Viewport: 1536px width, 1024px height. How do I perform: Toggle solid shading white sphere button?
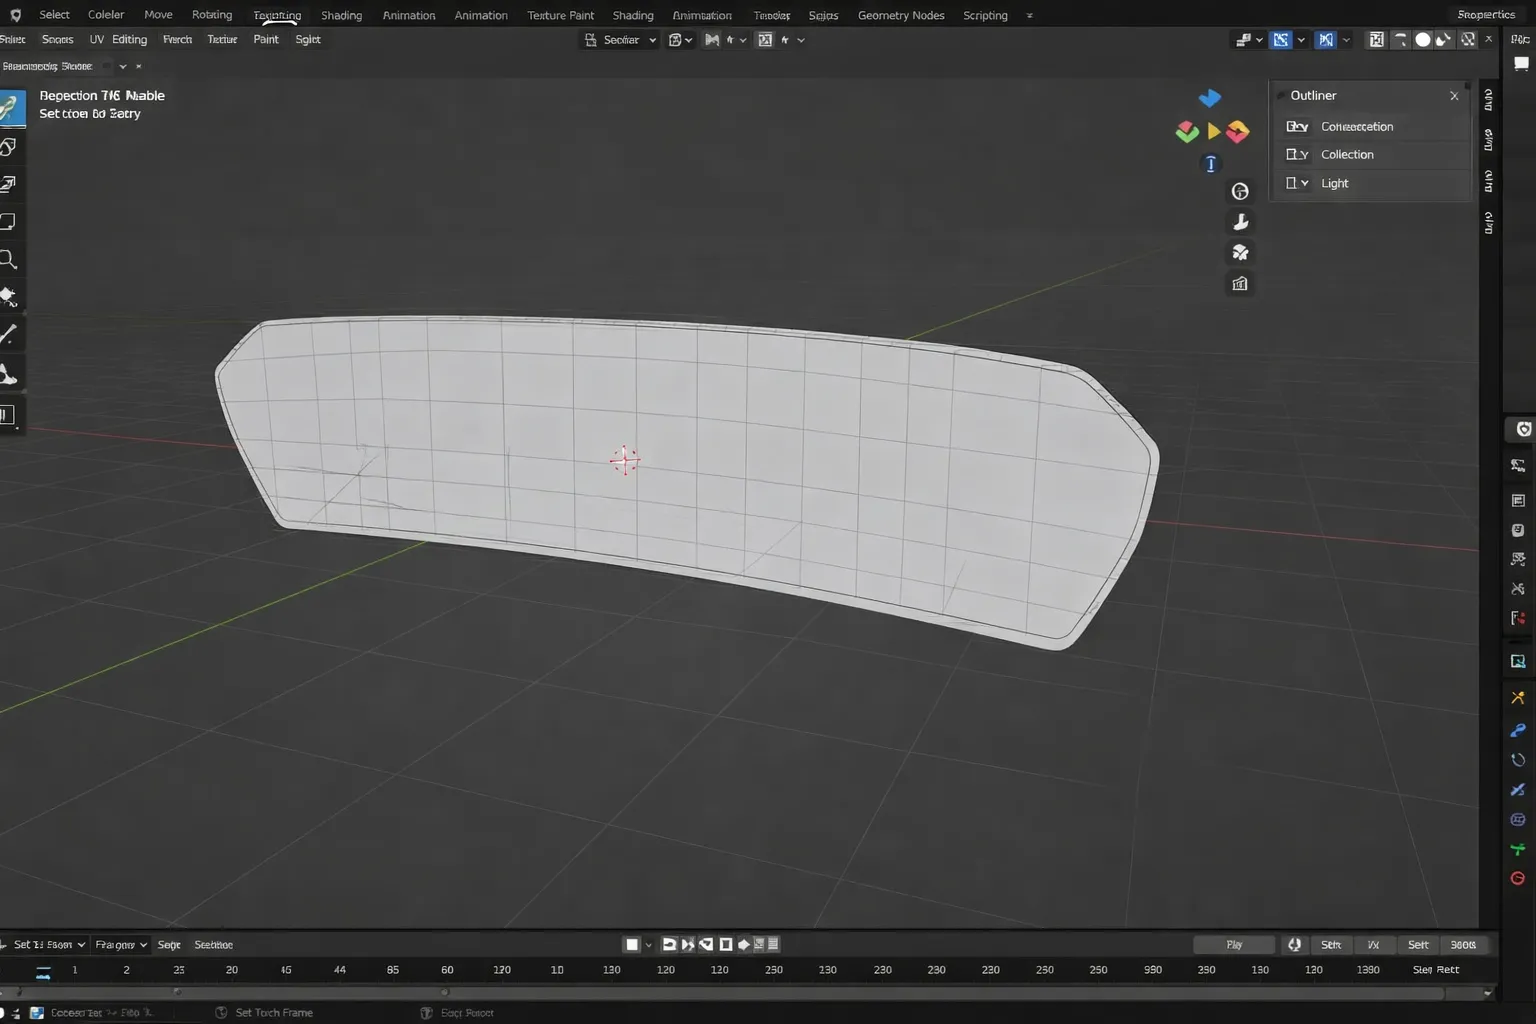pos(1422,40)
